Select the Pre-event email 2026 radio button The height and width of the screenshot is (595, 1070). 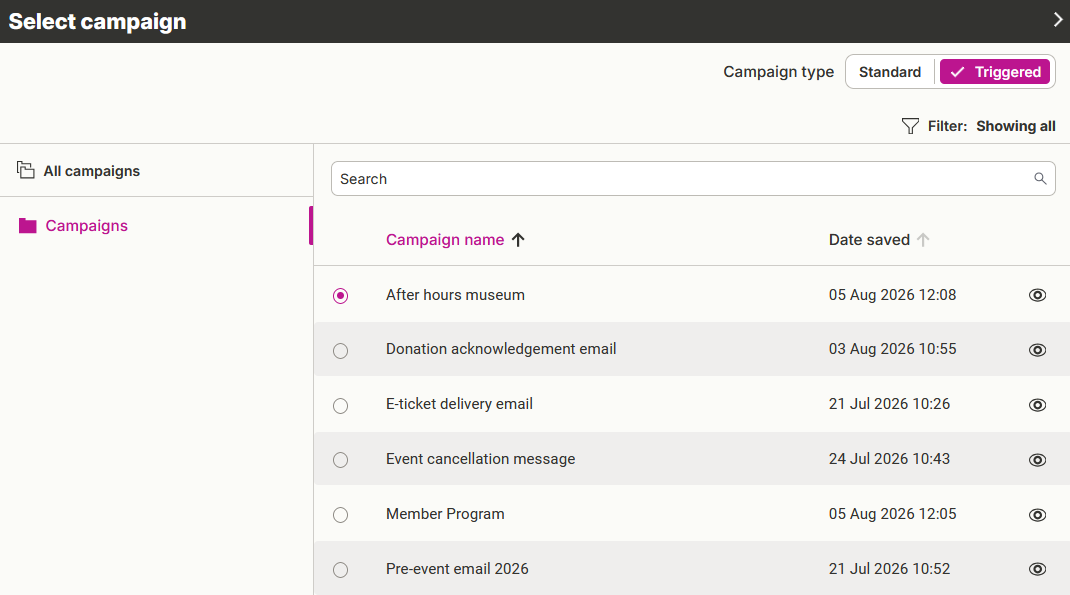(341, 570)
